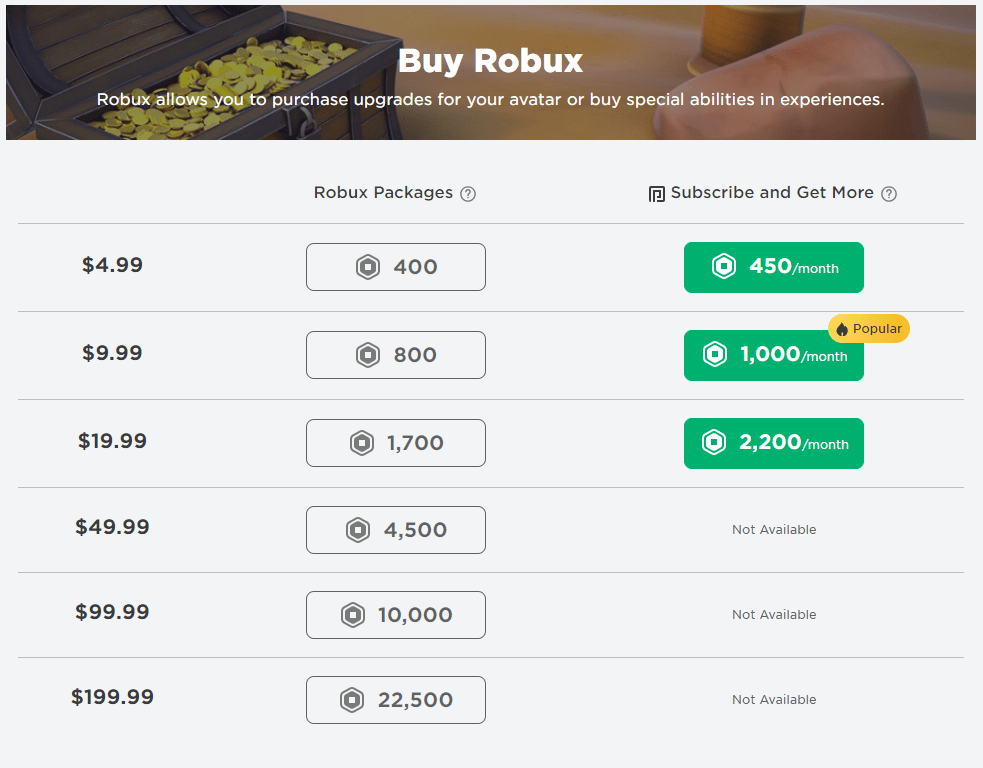Screen dimensions: 983x768
Task: Click Not Available in the $99.99 row
Action: point(774,615)
